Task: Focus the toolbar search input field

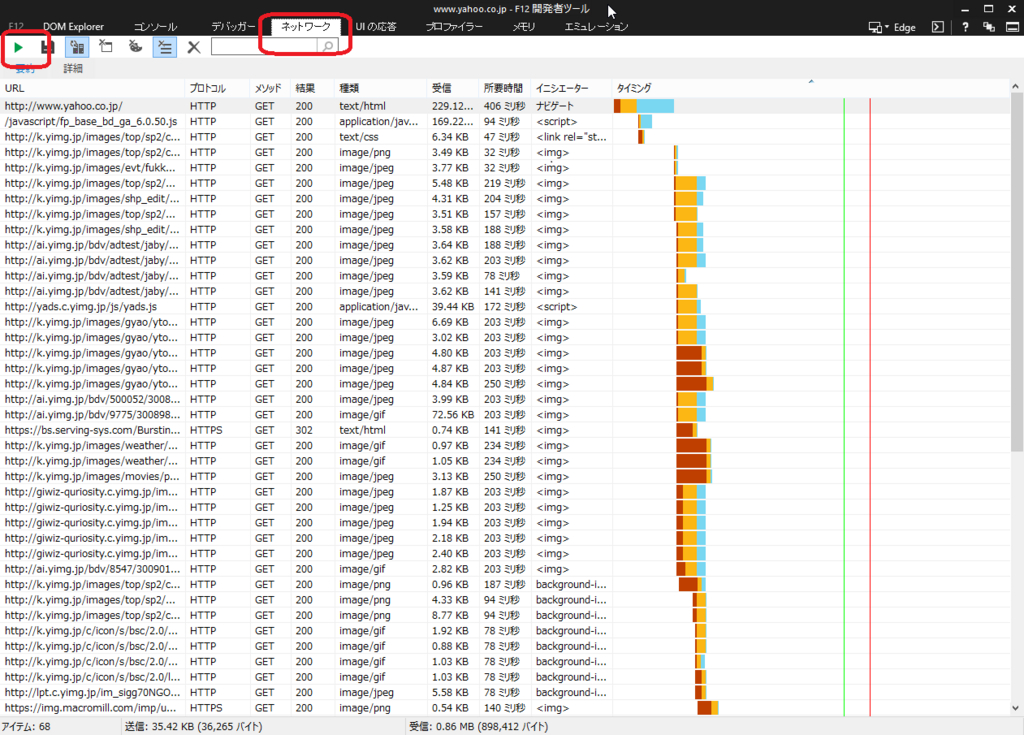Action: point(264,46)
